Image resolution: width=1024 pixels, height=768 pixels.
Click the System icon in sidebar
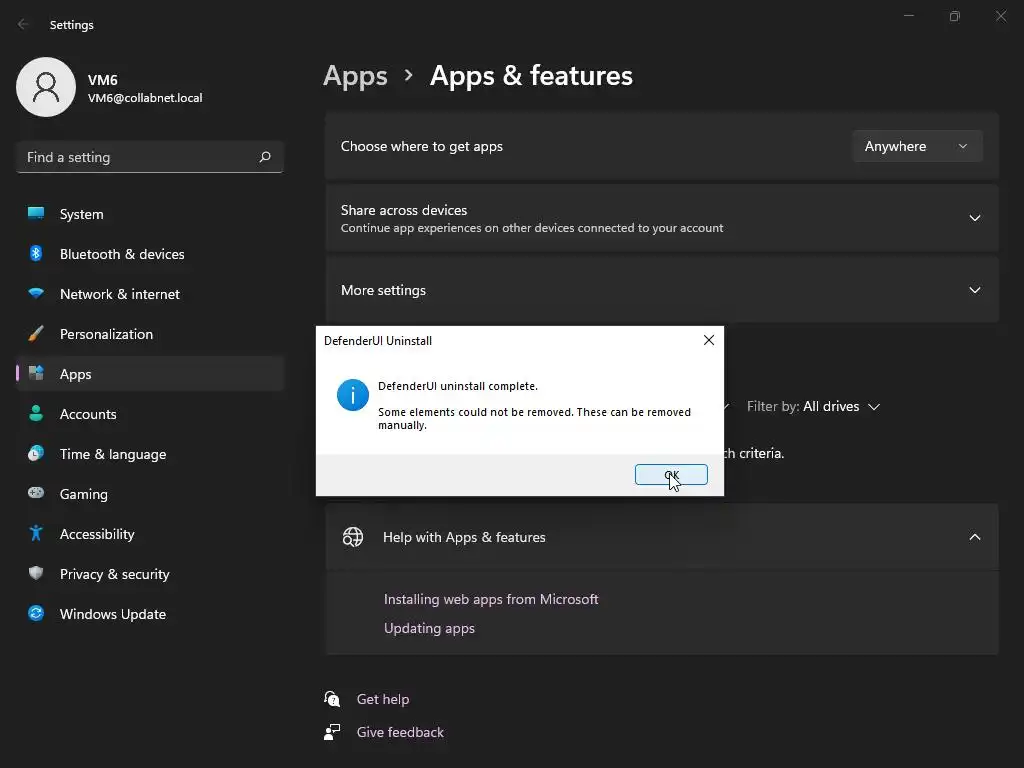coord(36,214)
